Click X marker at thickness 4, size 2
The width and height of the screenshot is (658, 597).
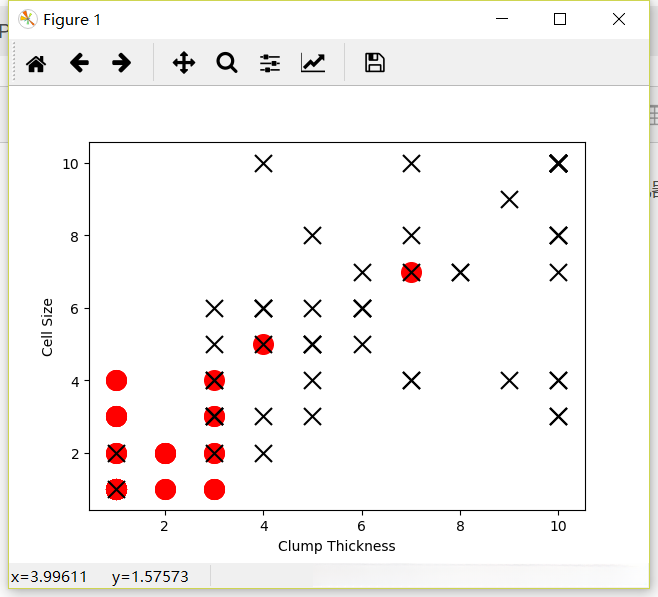click(x=264, y=454)
